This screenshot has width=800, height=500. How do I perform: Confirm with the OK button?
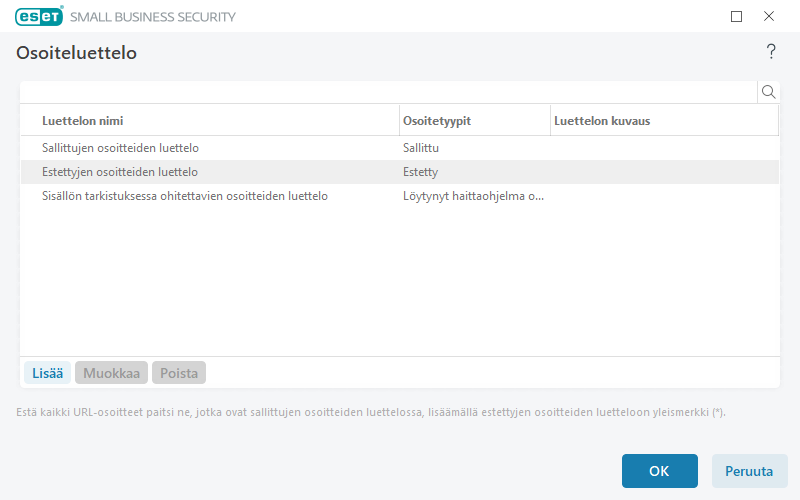point(659,470)
